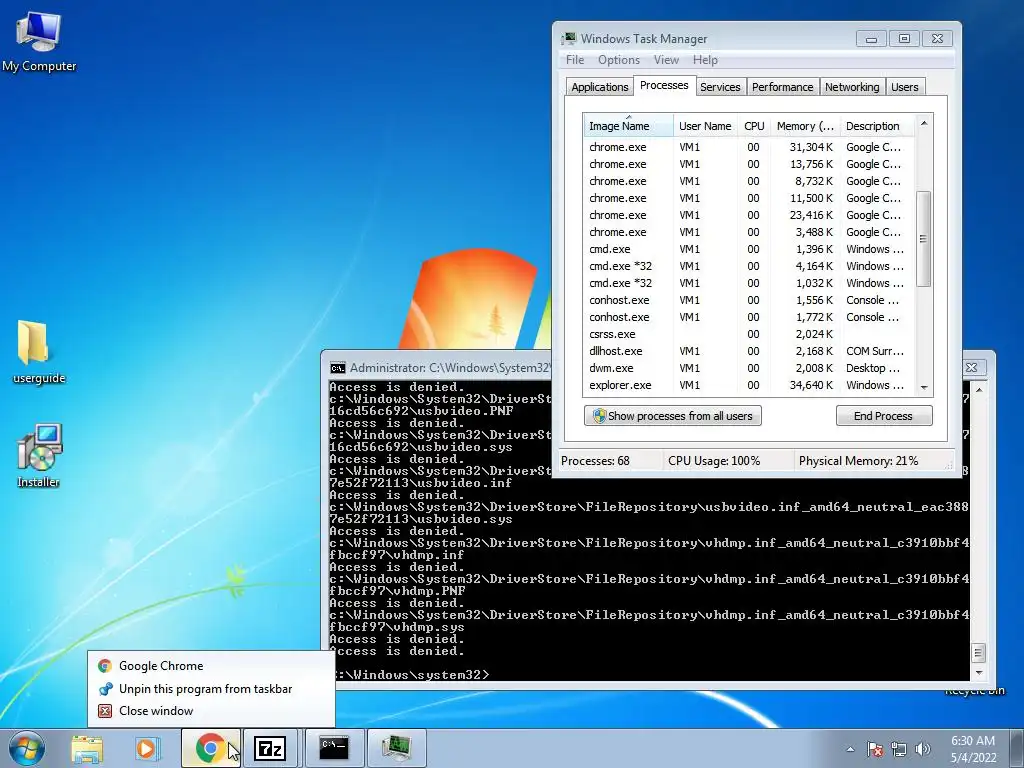Switch to the Performance tab
The width and height of the screenshot is (1024, 768).
pos(782,87)
